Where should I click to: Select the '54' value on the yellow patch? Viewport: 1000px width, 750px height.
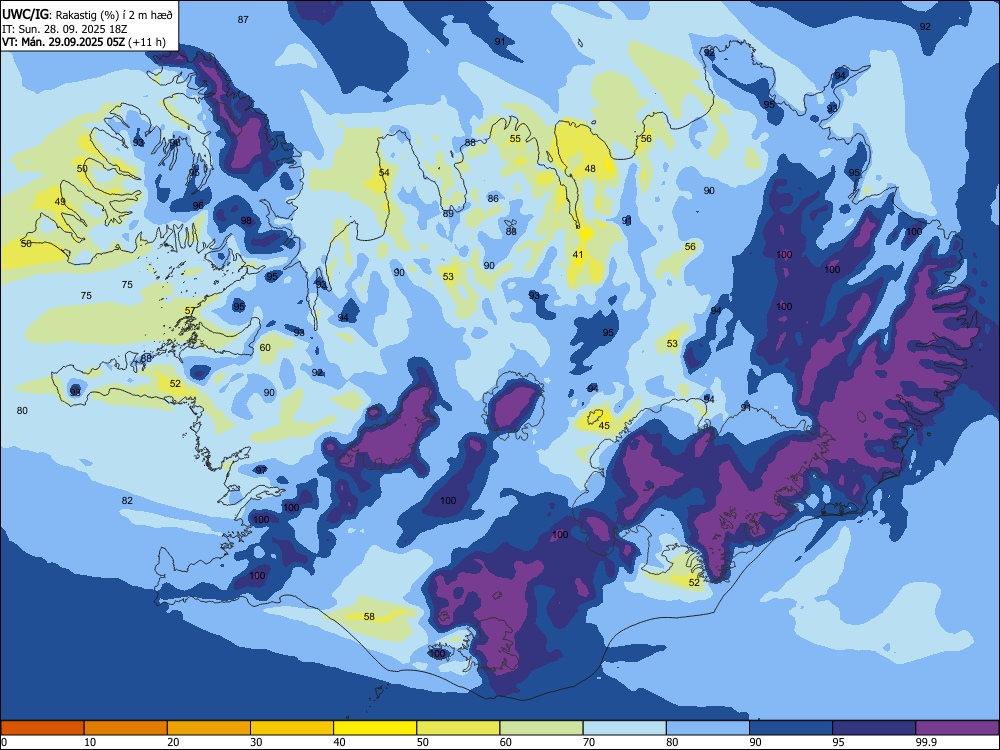pyautogui.click(x=384, y=173)
